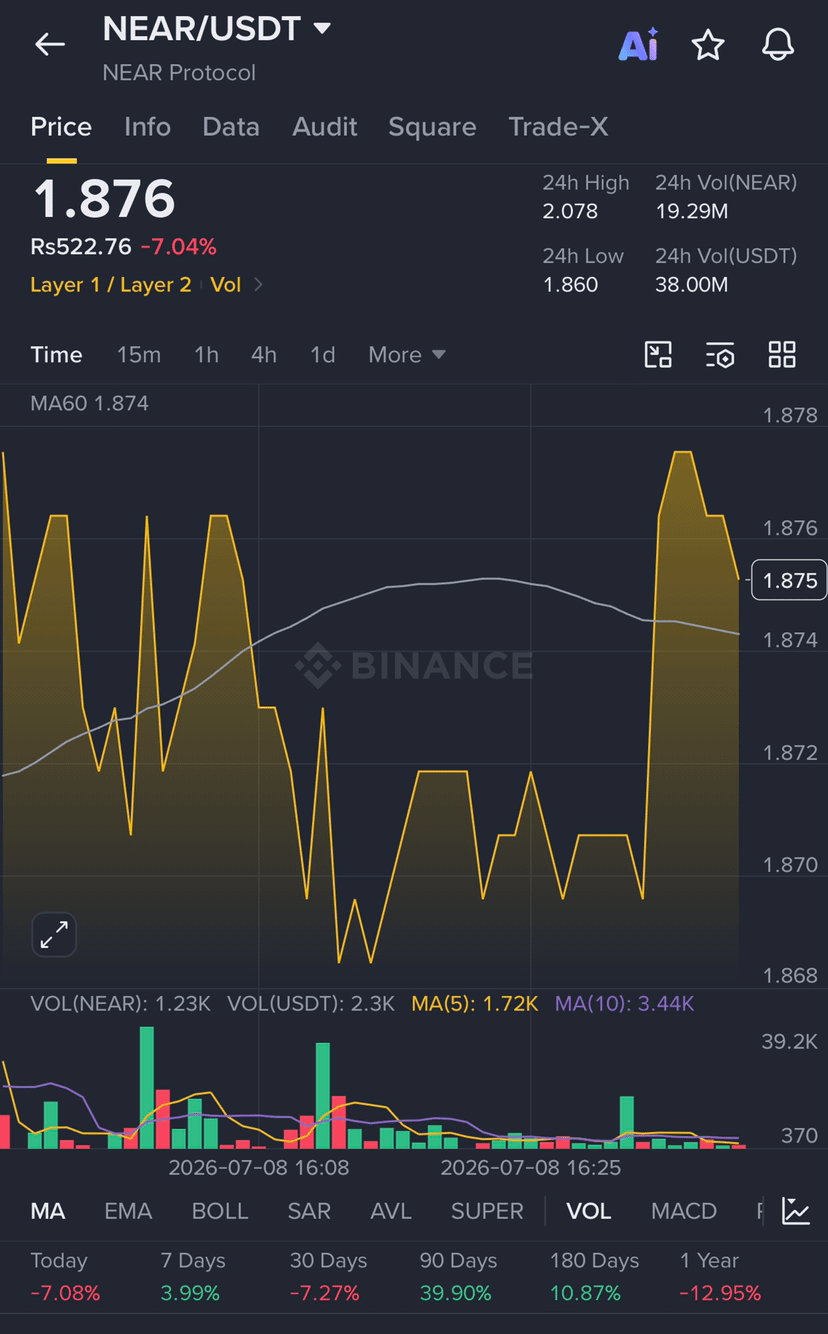Toggle the BOLL indicator
Viewport: 828px width, 1334px height.
coord(219,1211)
